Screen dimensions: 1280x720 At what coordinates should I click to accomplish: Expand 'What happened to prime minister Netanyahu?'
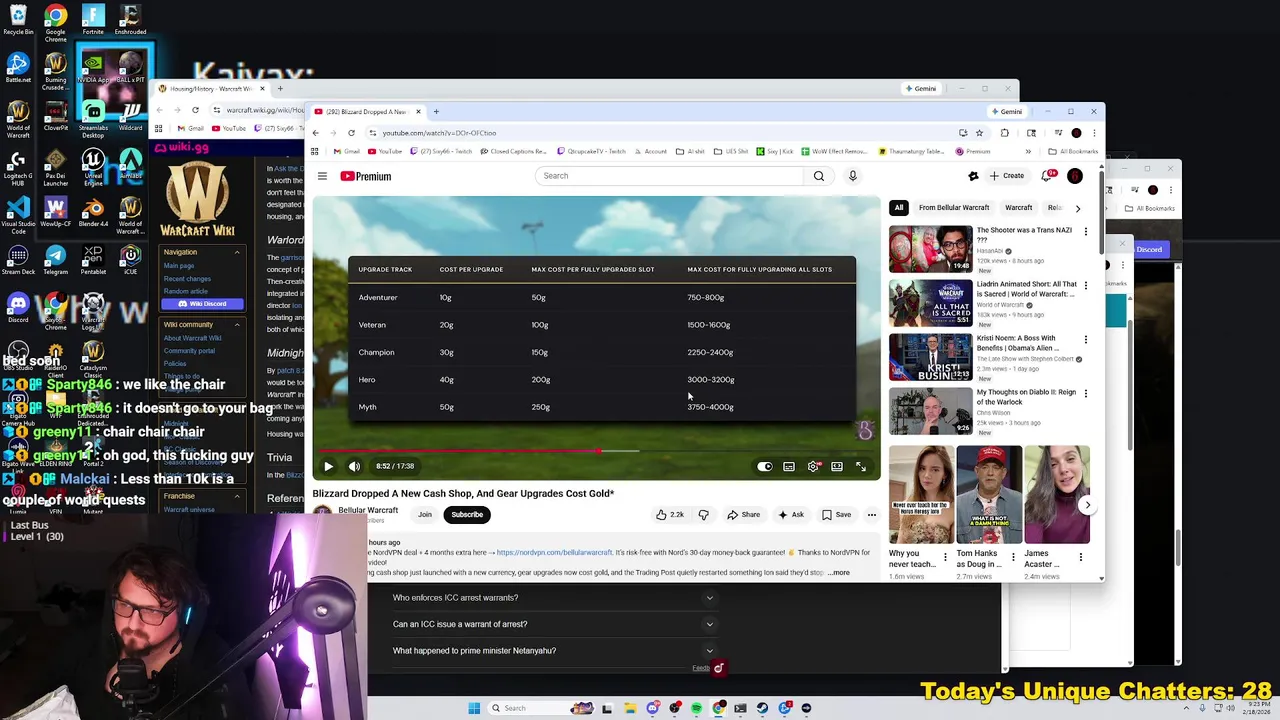coord(554,651)
